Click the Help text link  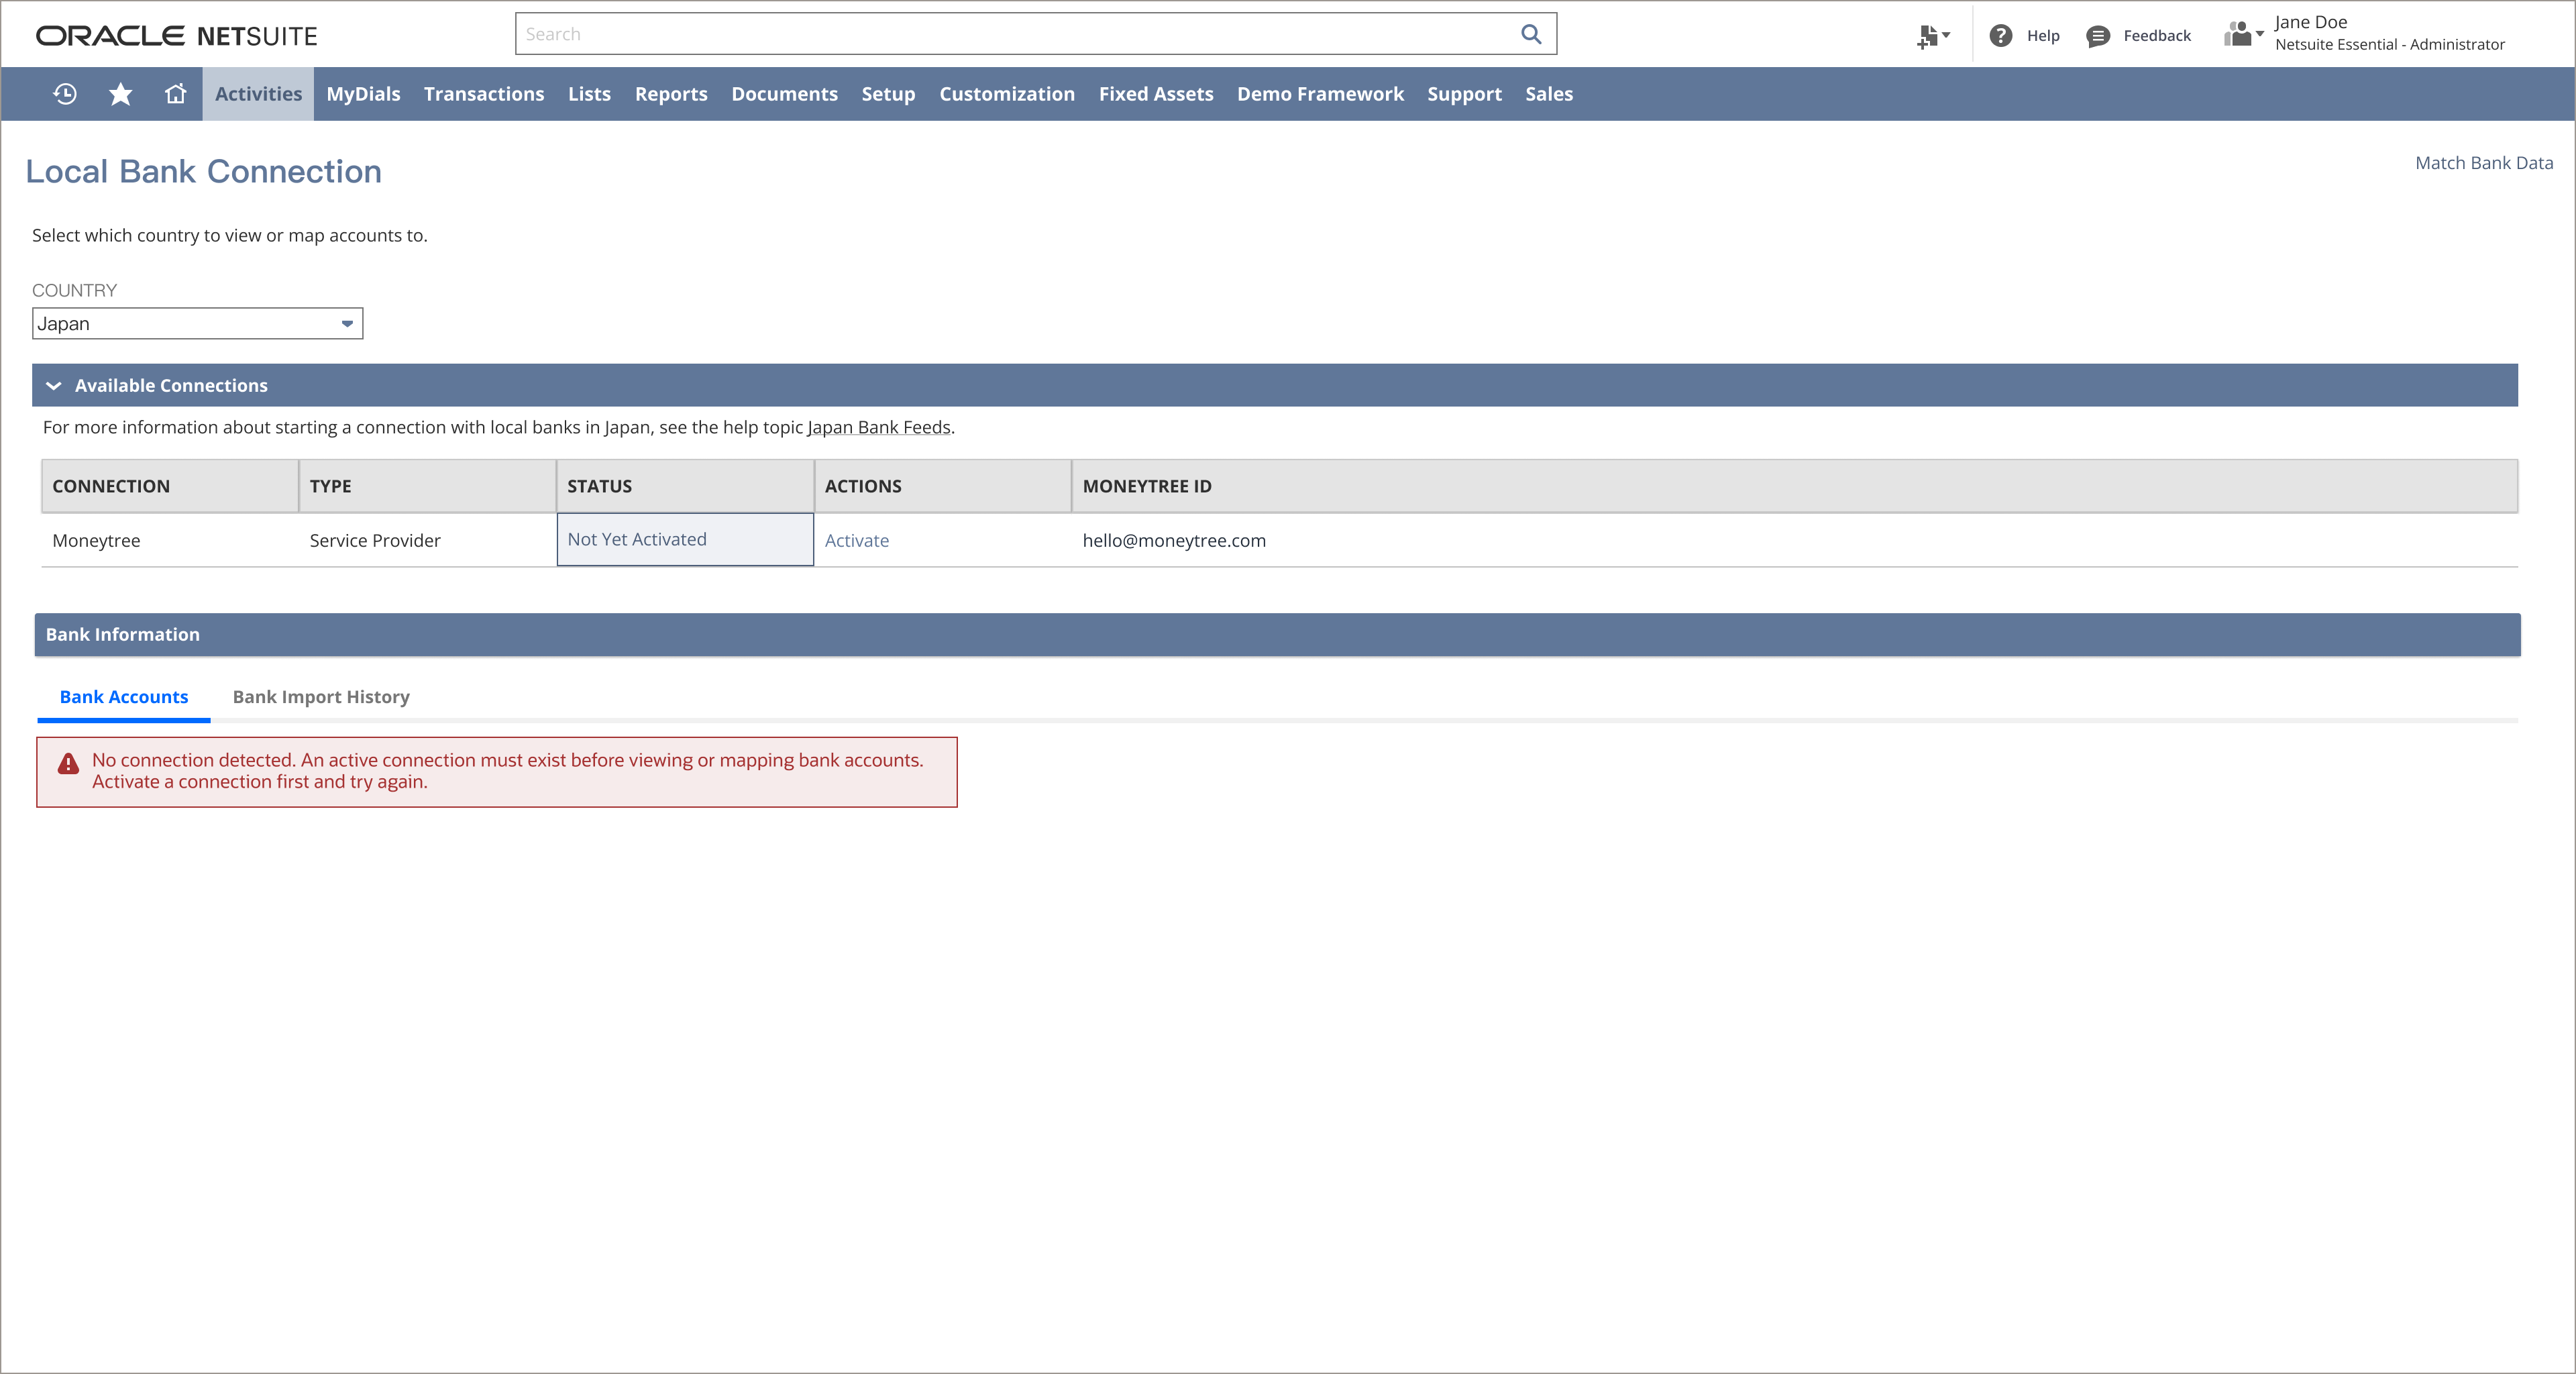(2043, 36)
